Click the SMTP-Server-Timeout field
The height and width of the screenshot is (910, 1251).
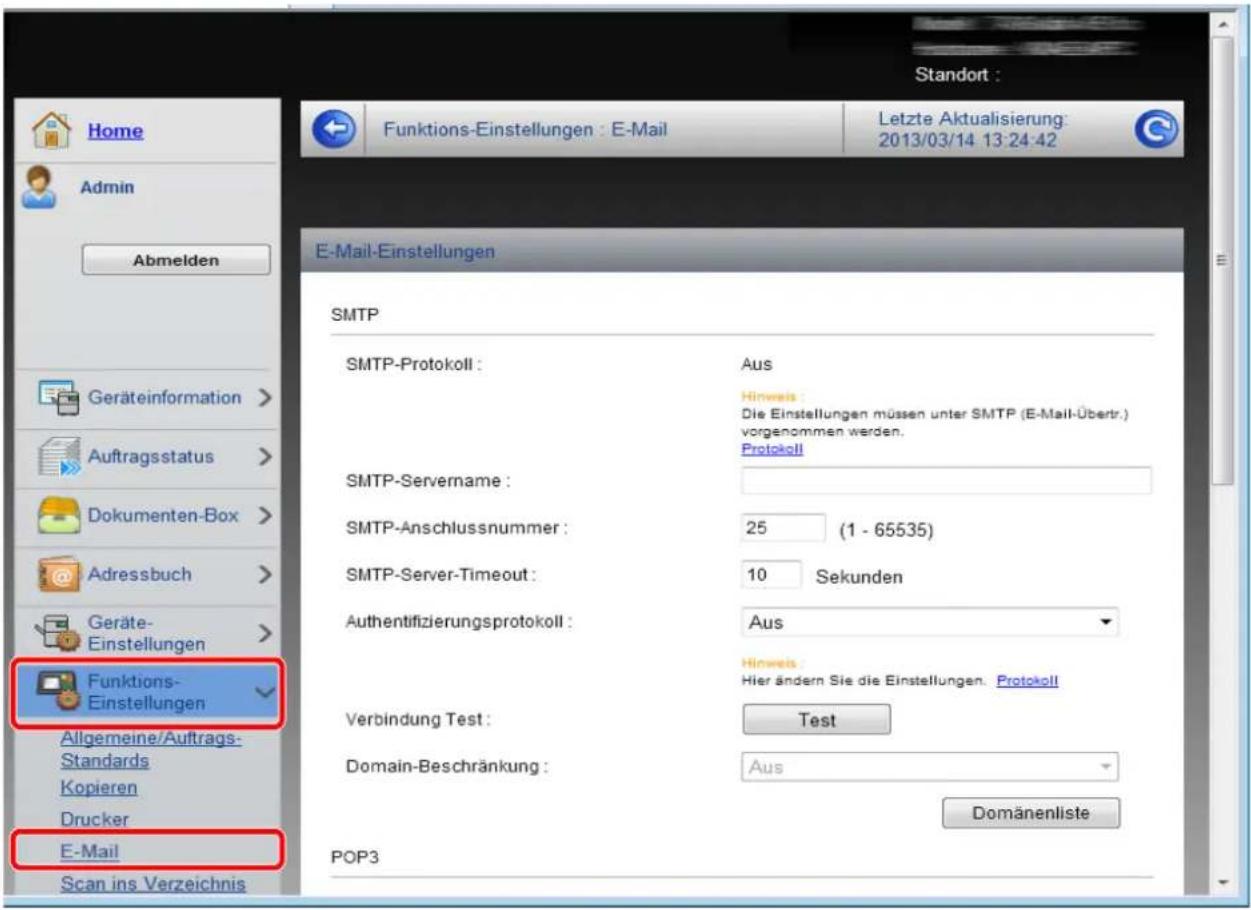tap(772, 576)
